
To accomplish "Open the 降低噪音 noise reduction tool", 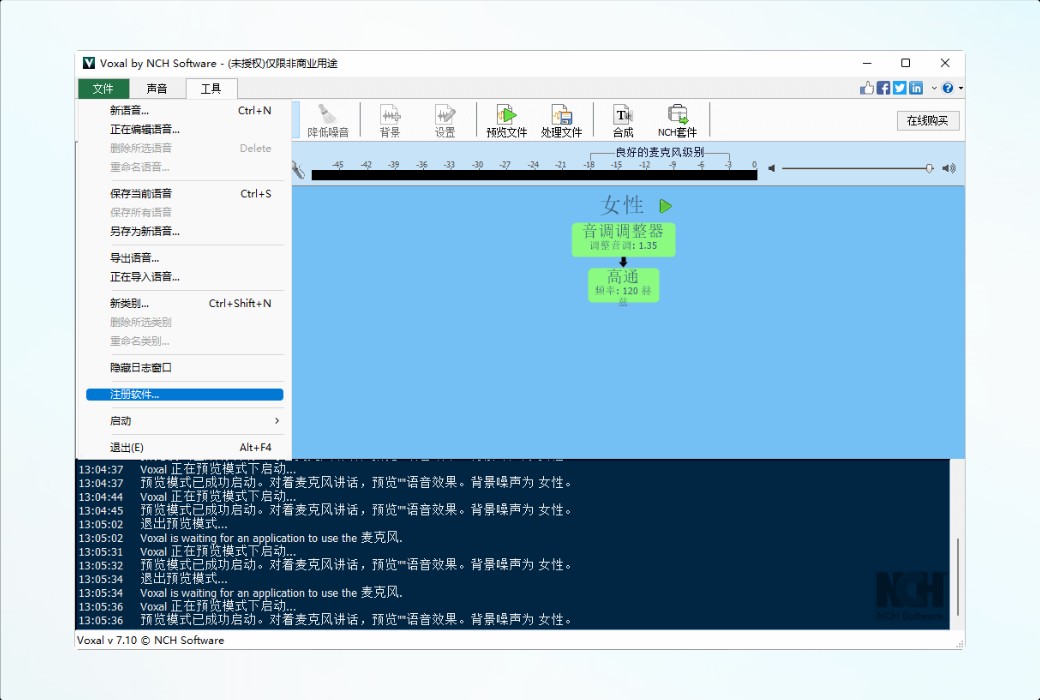I will pos(328,121).
